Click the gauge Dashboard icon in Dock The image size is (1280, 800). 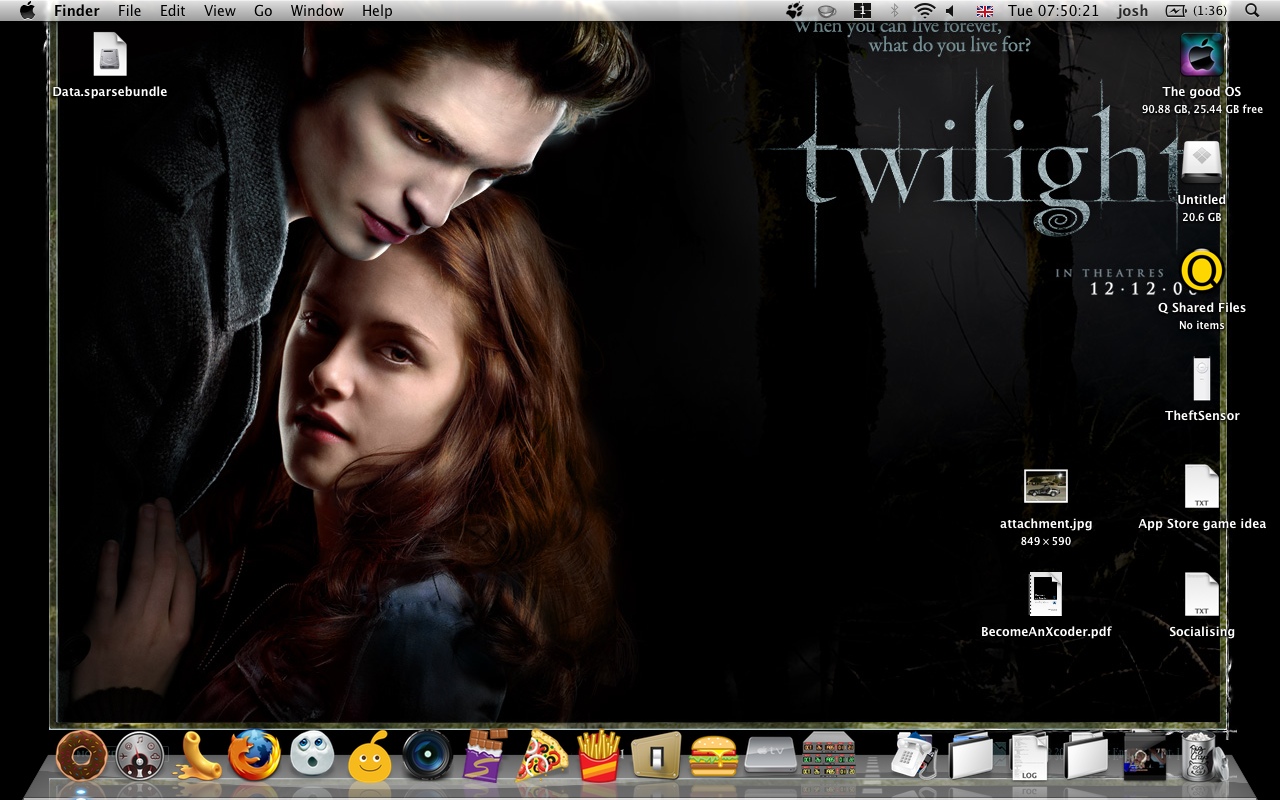pyautogui.click(x=139, y=756)
